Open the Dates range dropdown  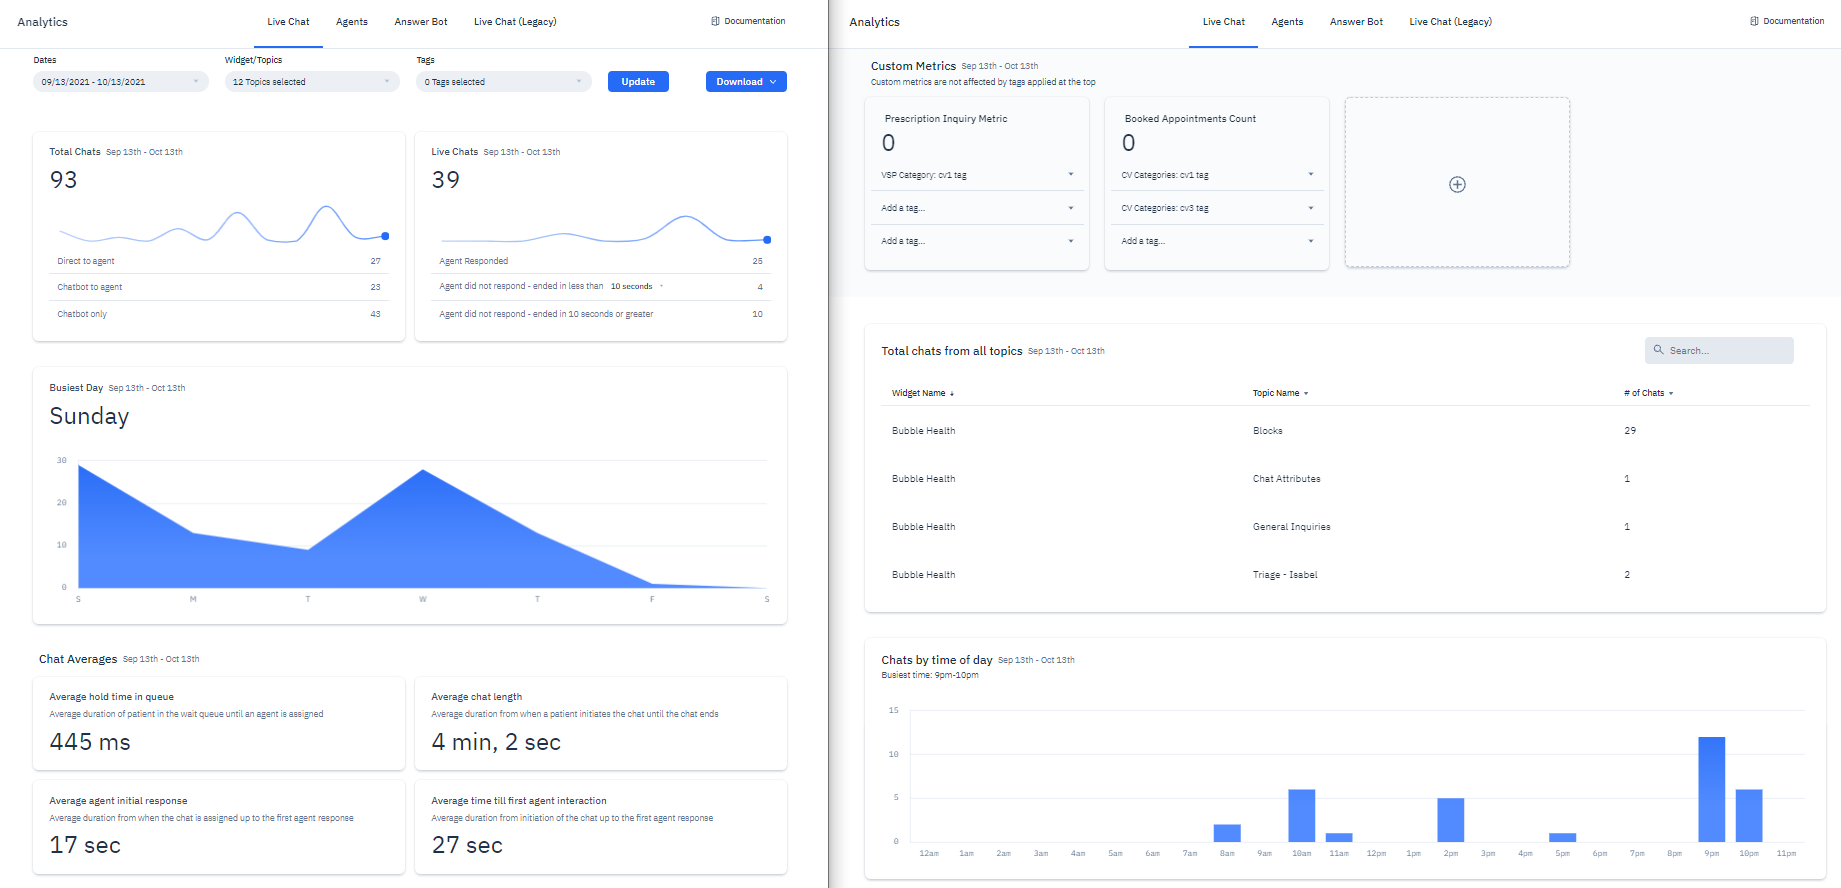pos(121,82)
